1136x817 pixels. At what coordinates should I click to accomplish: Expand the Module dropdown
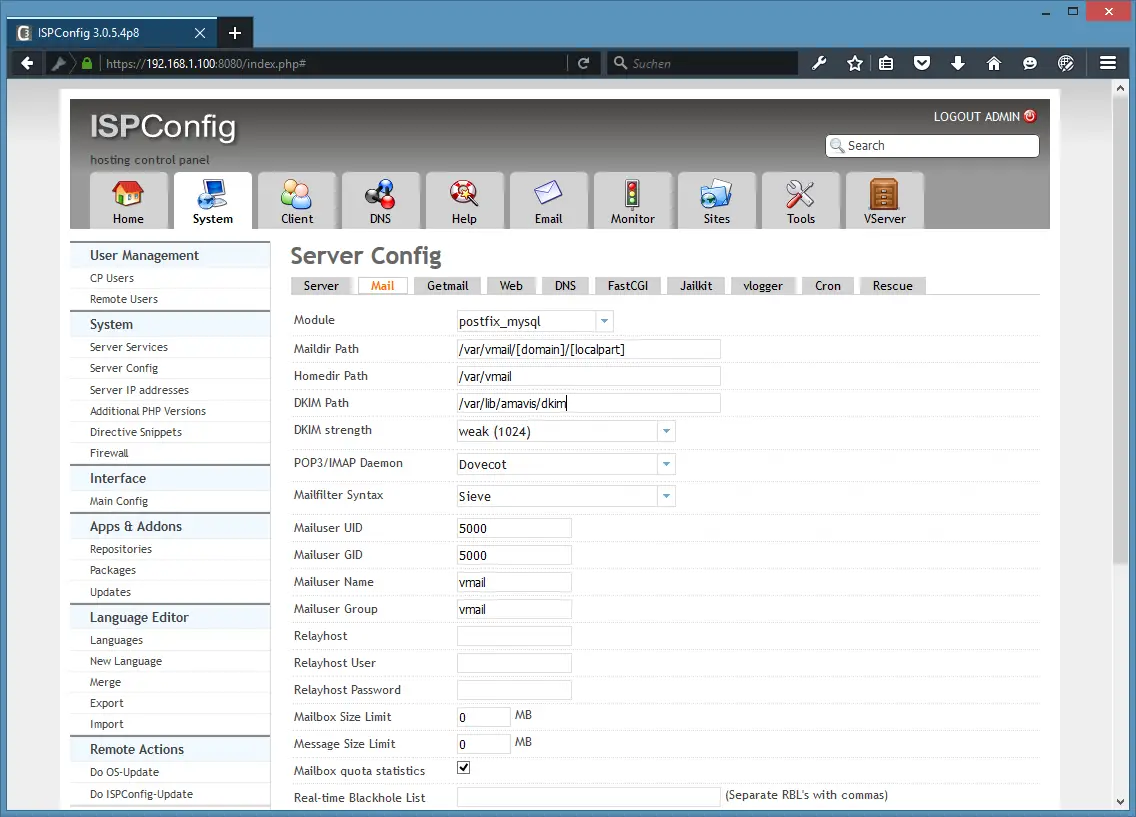coord(604,321)
